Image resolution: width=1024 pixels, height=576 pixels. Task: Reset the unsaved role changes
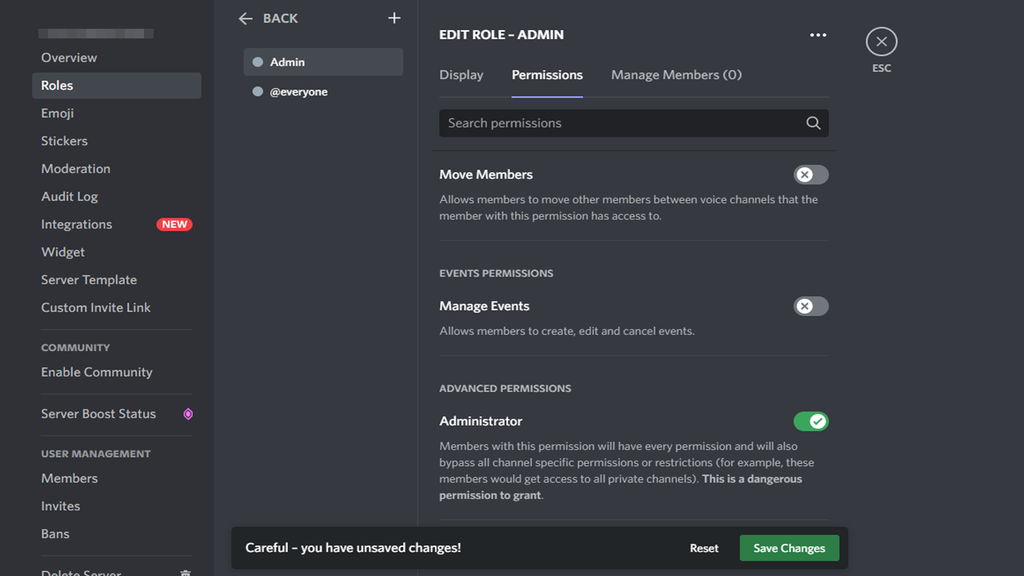click(x=704, y=548)
